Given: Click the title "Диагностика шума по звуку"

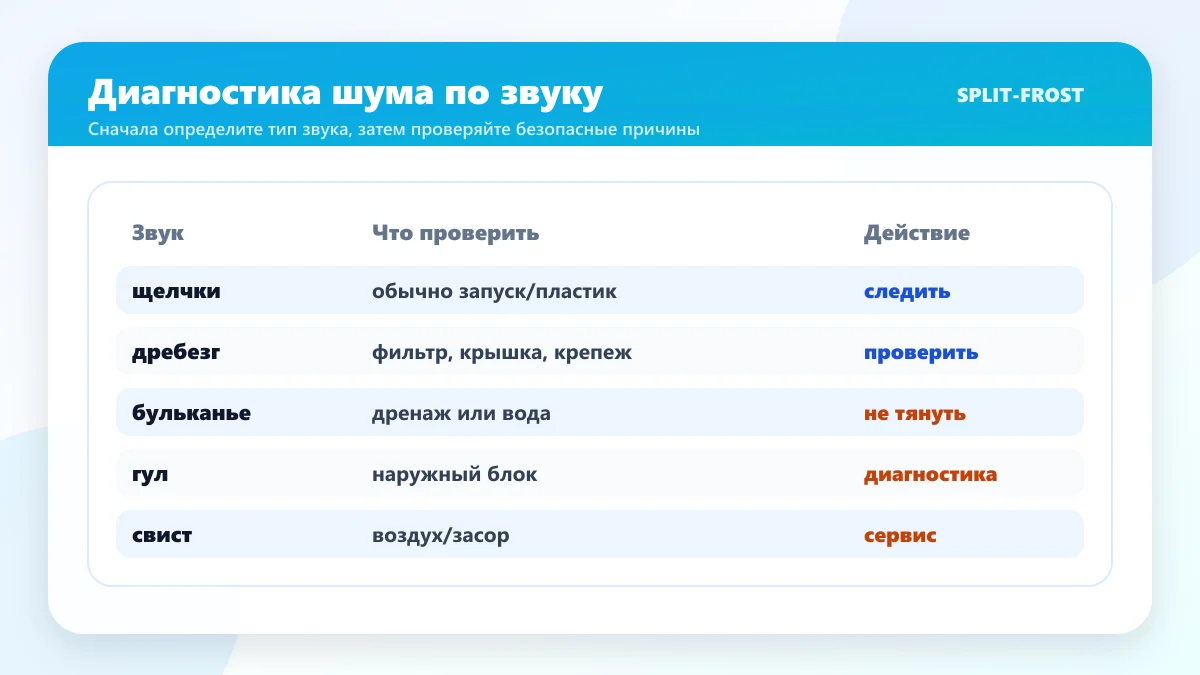Looking at the screenshot, I should coord(345,94).
